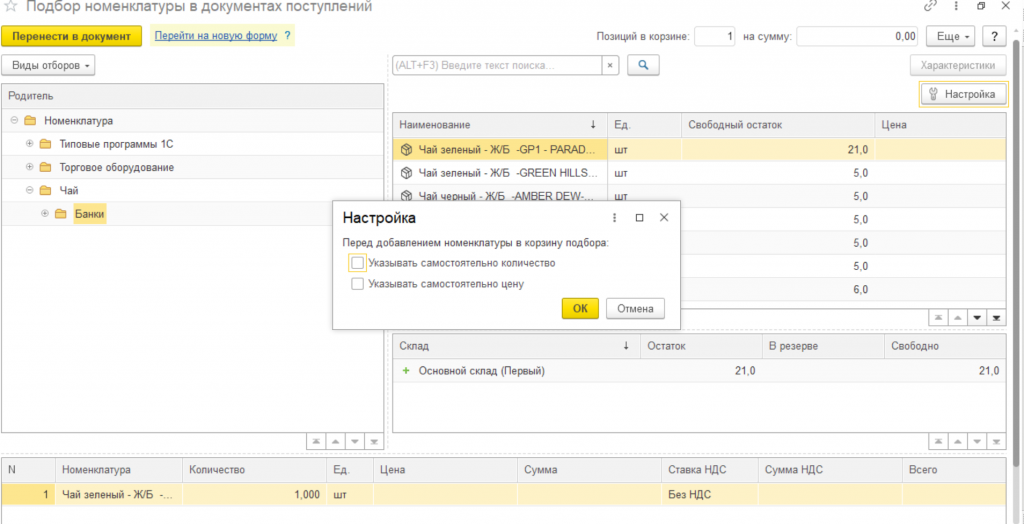Close the Настройка dialog
The height and width of the screenshot is (524, 1024).
tap(664, 218)
